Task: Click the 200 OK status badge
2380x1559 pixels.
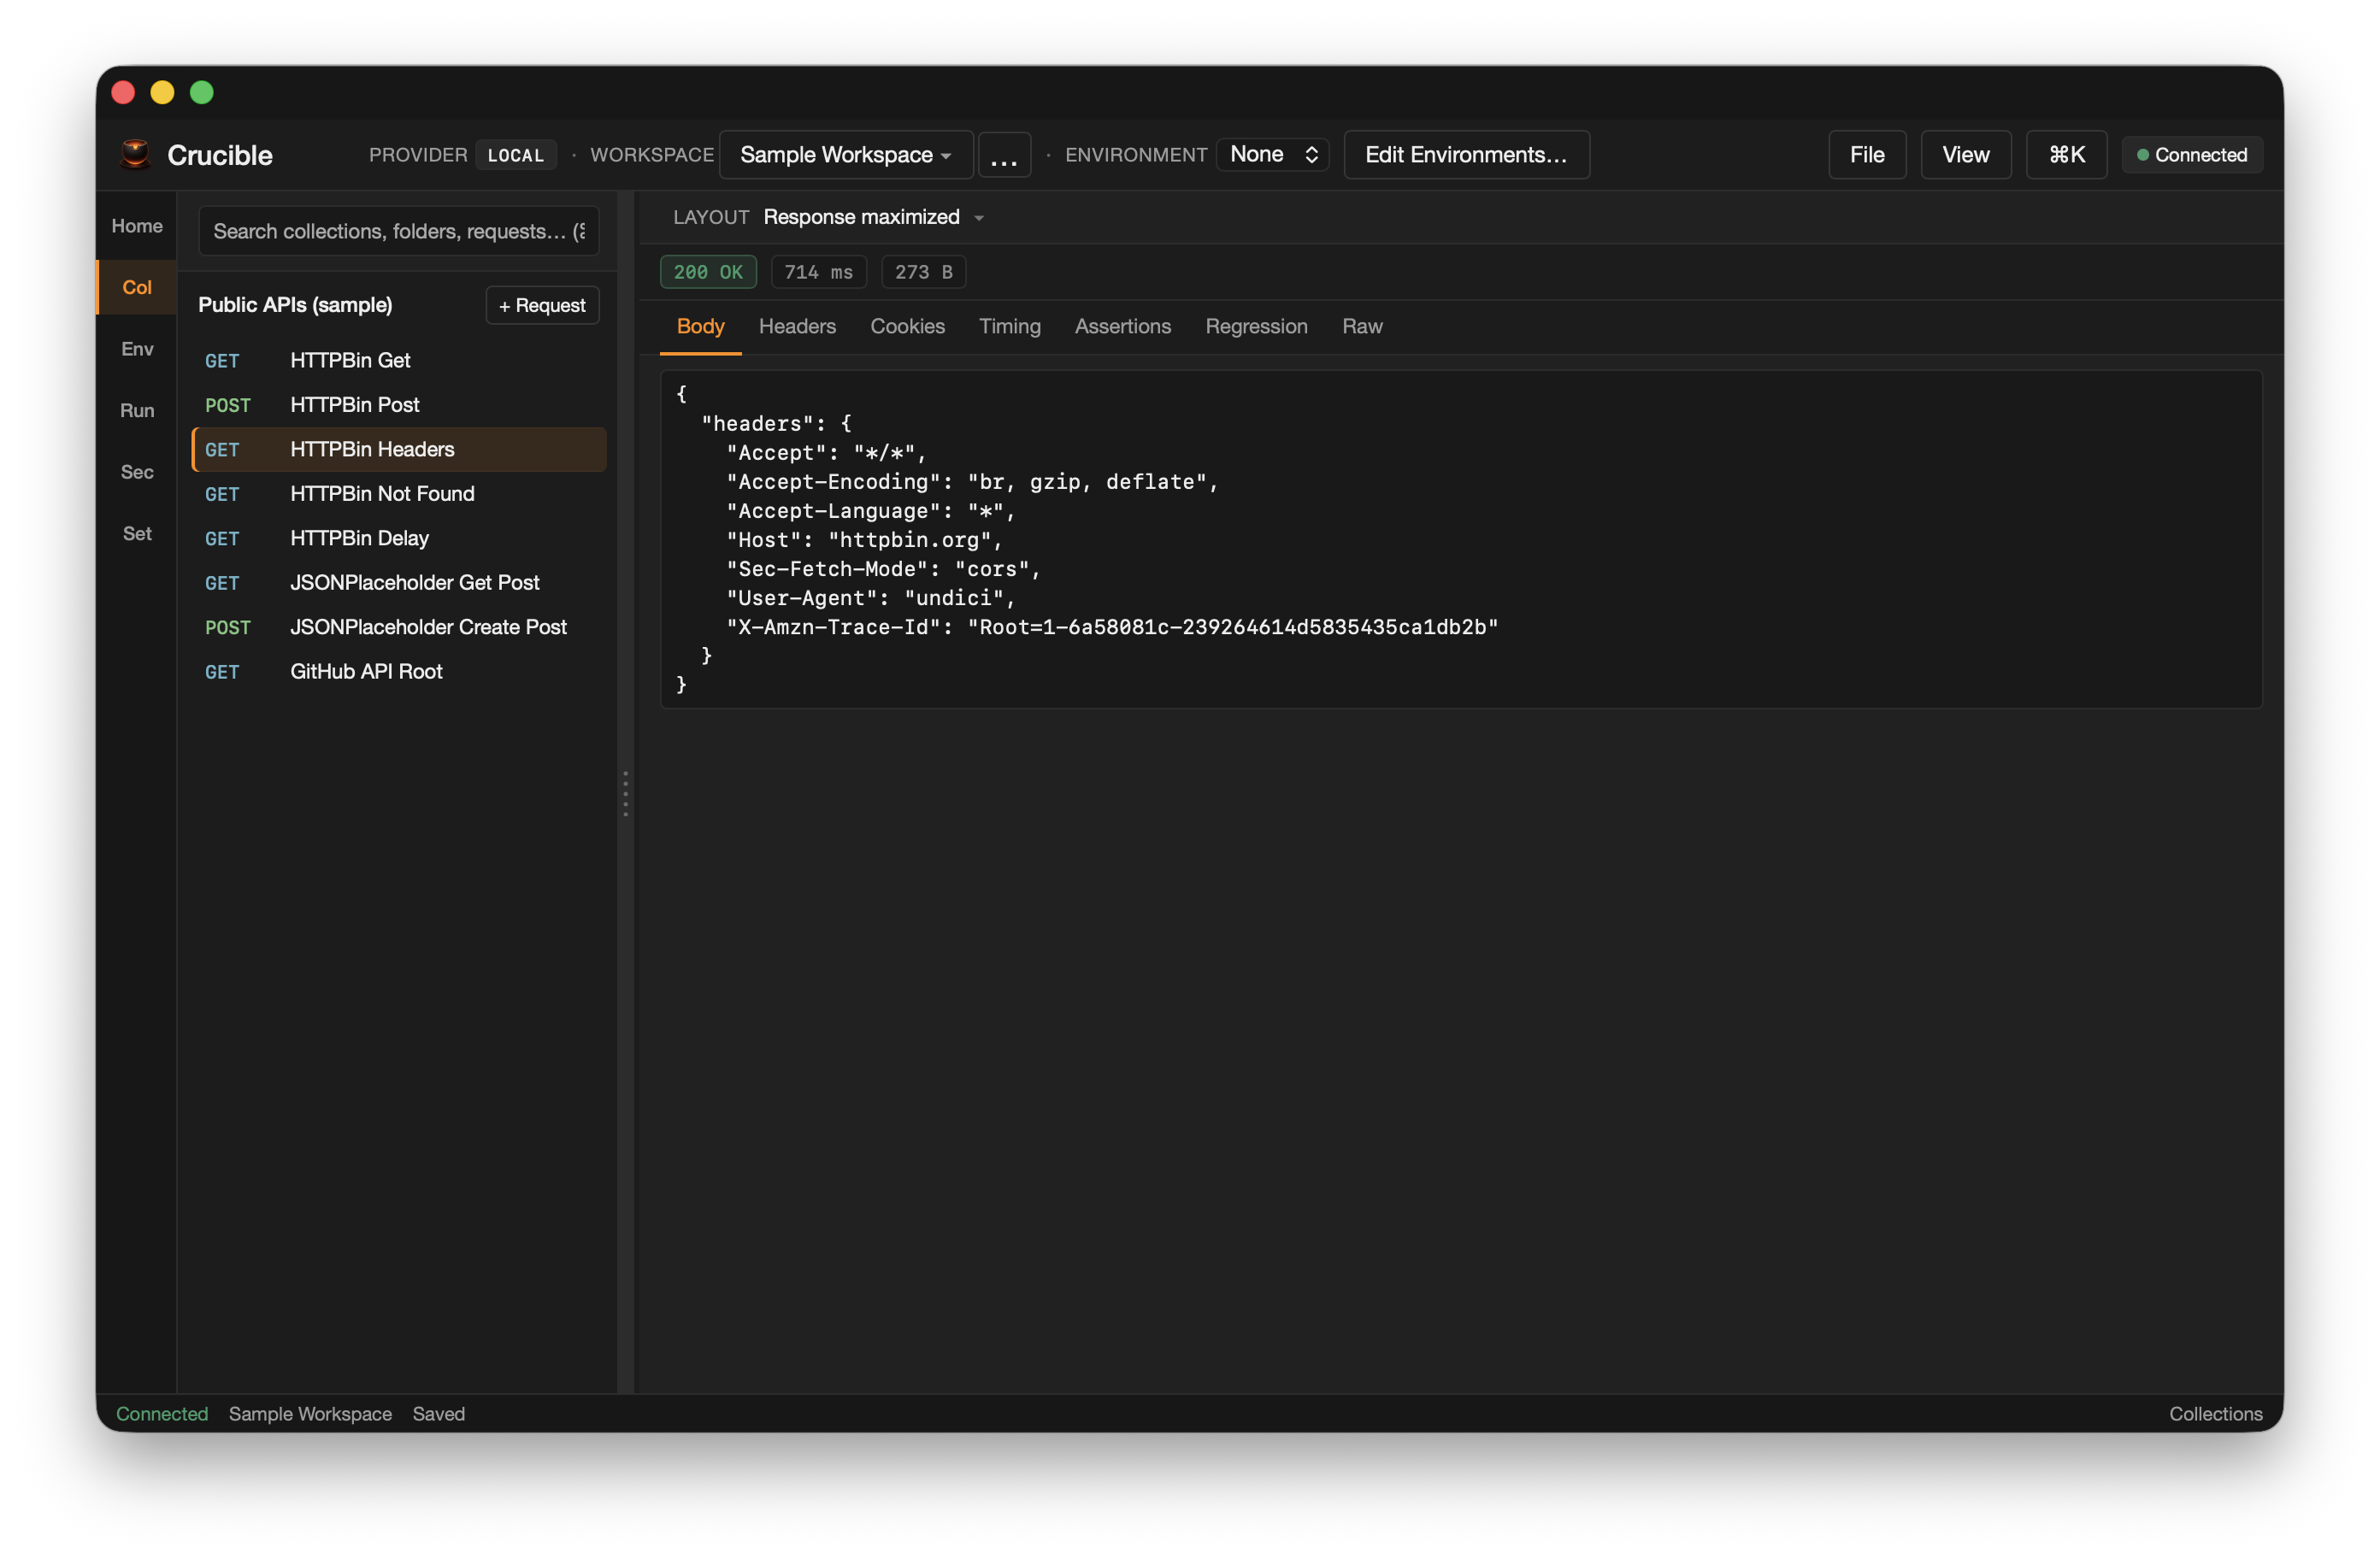Action: [x=708, y=272]
